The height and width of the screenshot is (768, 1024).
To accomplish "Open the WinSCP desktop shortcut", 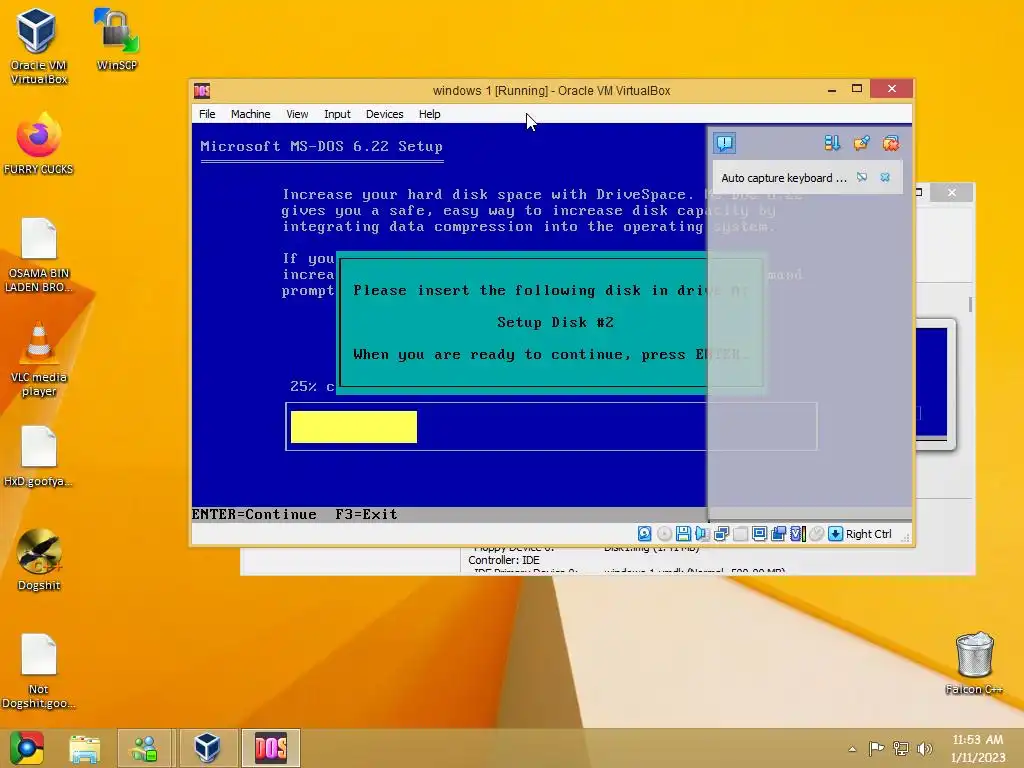I will 117,39.
